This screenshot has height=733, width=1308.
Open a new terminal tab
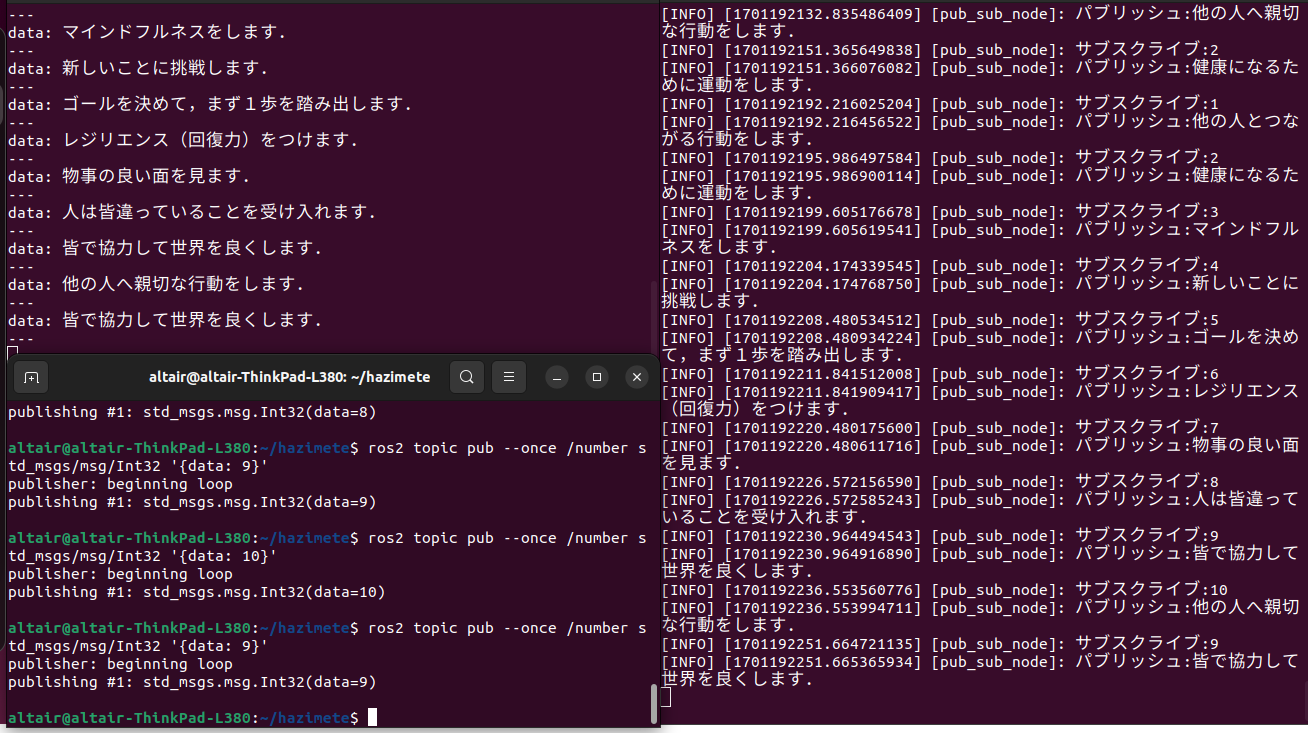click(31, 377)
